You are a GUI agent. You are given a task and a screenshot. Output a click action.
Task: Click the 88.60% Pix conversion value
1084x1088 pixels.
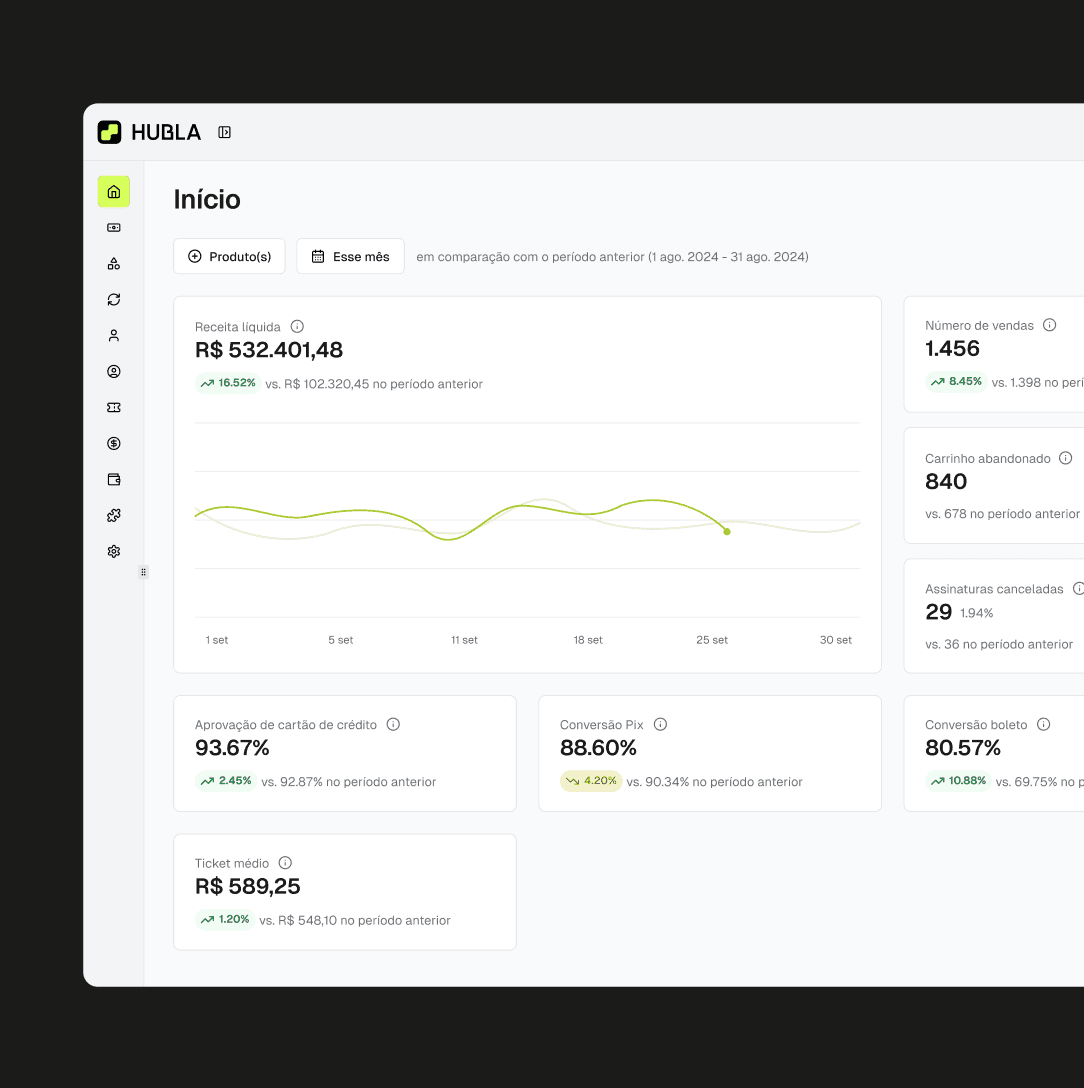tap(598, 748)
